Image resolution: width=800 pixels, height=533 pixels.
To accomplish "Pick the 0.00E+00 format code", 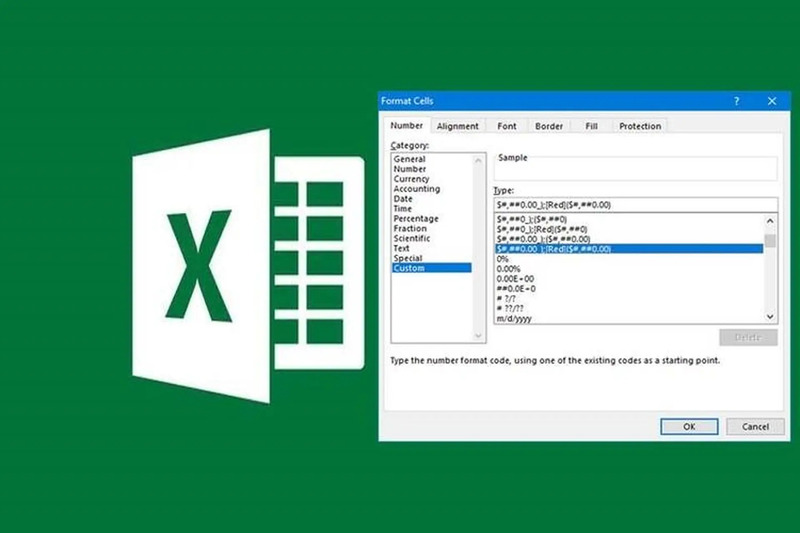I will click(629, 279).
